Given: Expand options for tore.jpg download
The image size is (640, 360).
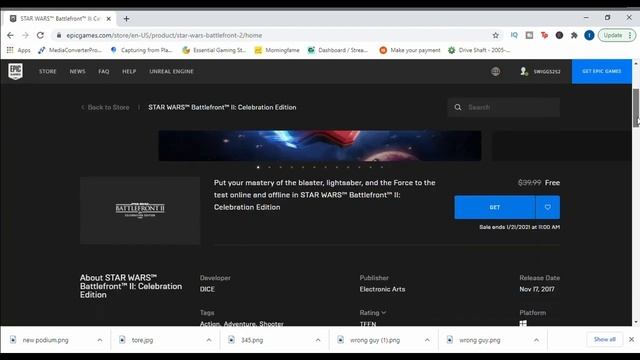Looking at the screenshot, I should click(209, 340).
